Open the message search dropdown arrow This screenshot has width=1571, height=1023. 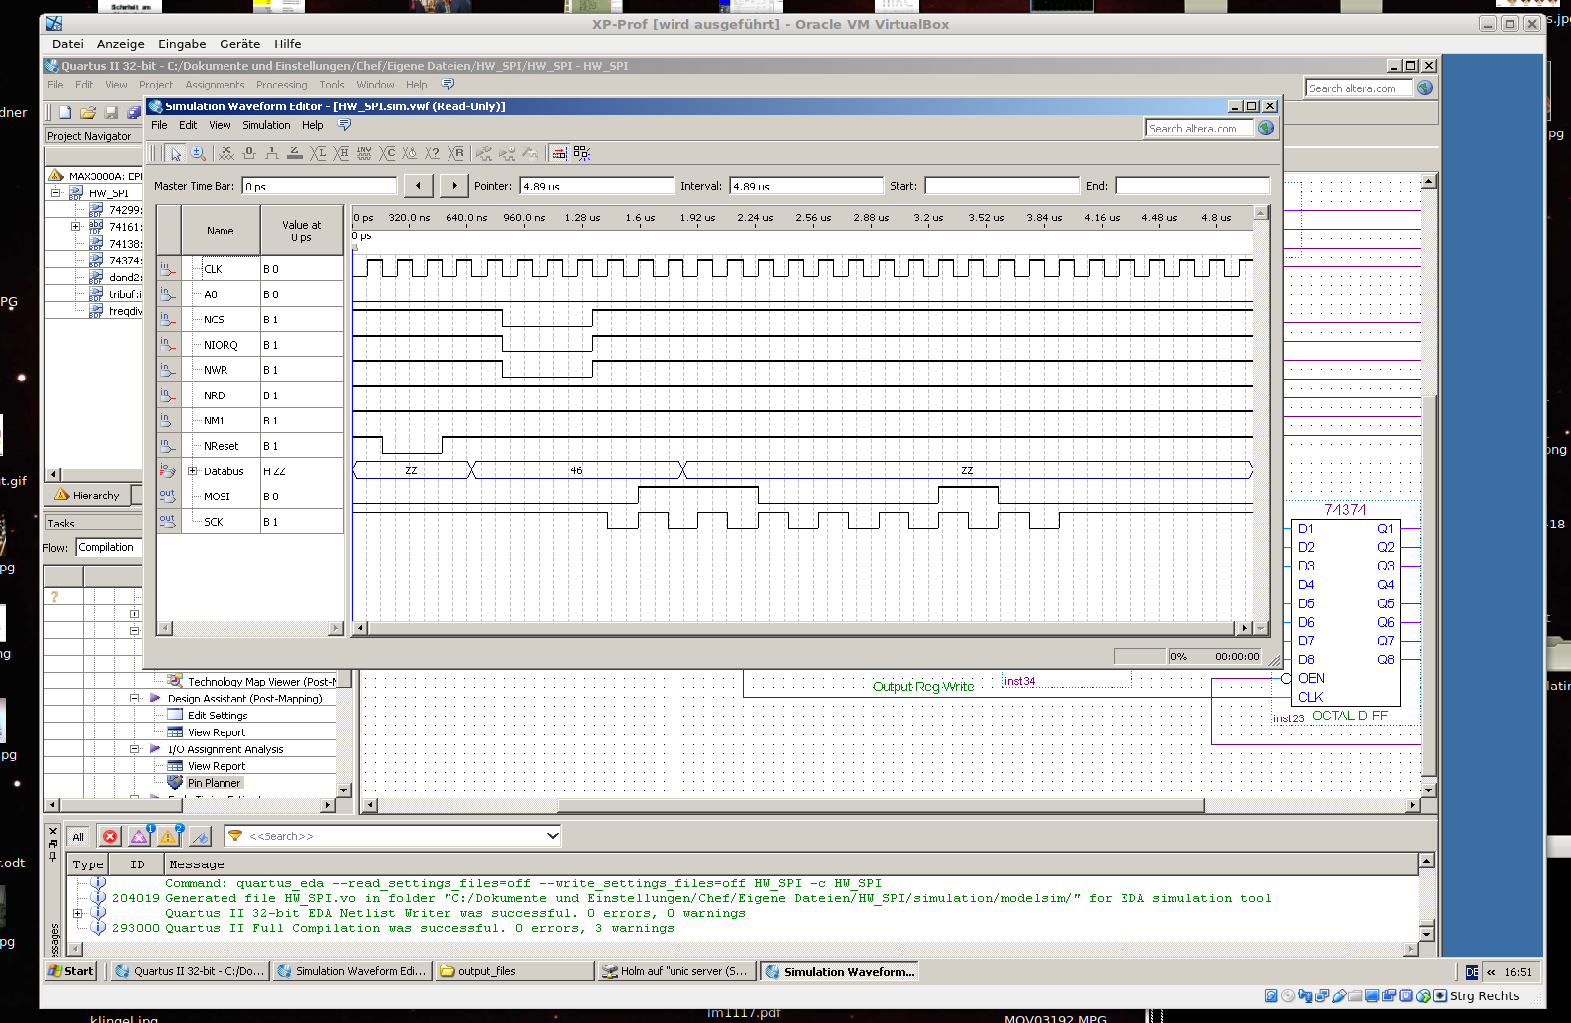(x=552, y=836)
